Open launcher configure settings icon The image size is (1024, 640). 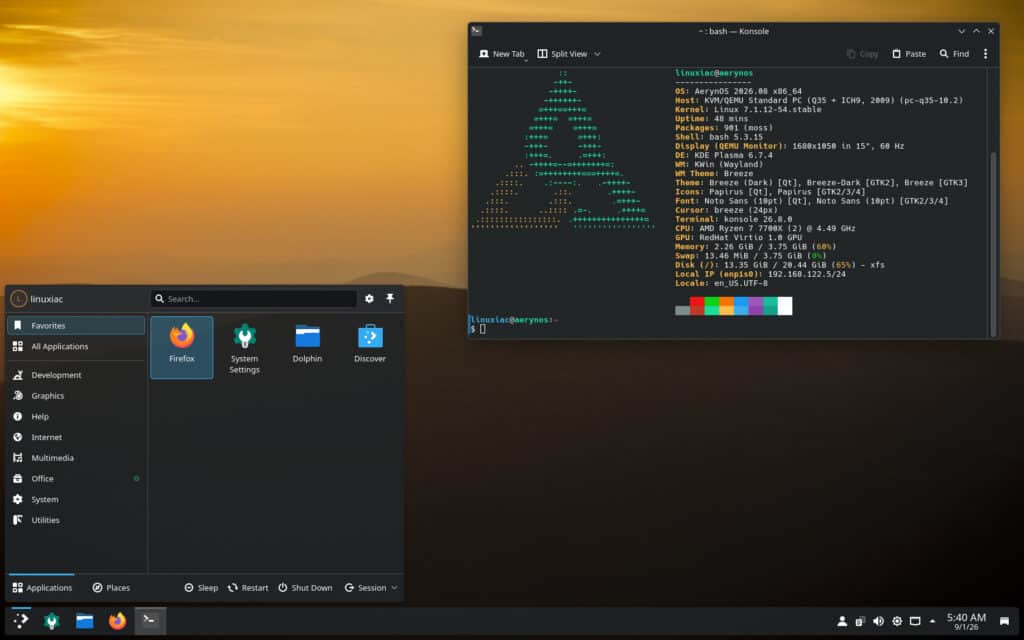tap(369, 298)
